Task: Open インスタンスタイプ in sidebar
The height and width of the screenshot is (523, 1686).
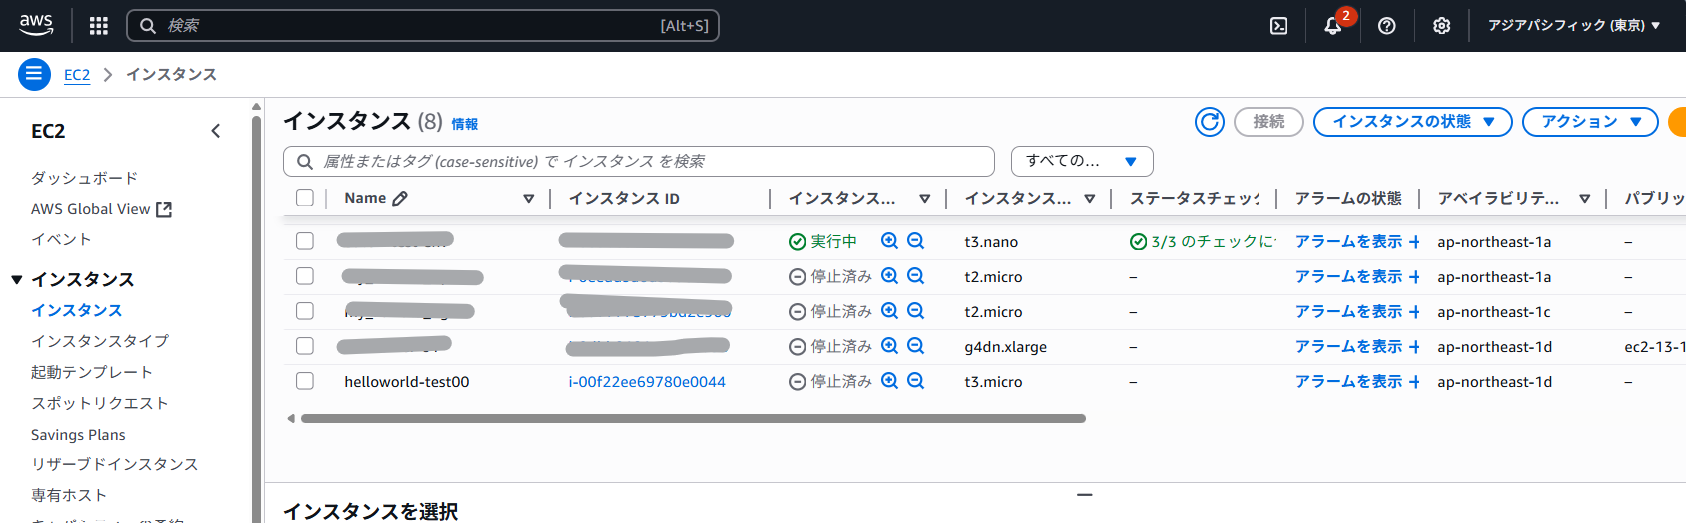Action: pos(100,341)
